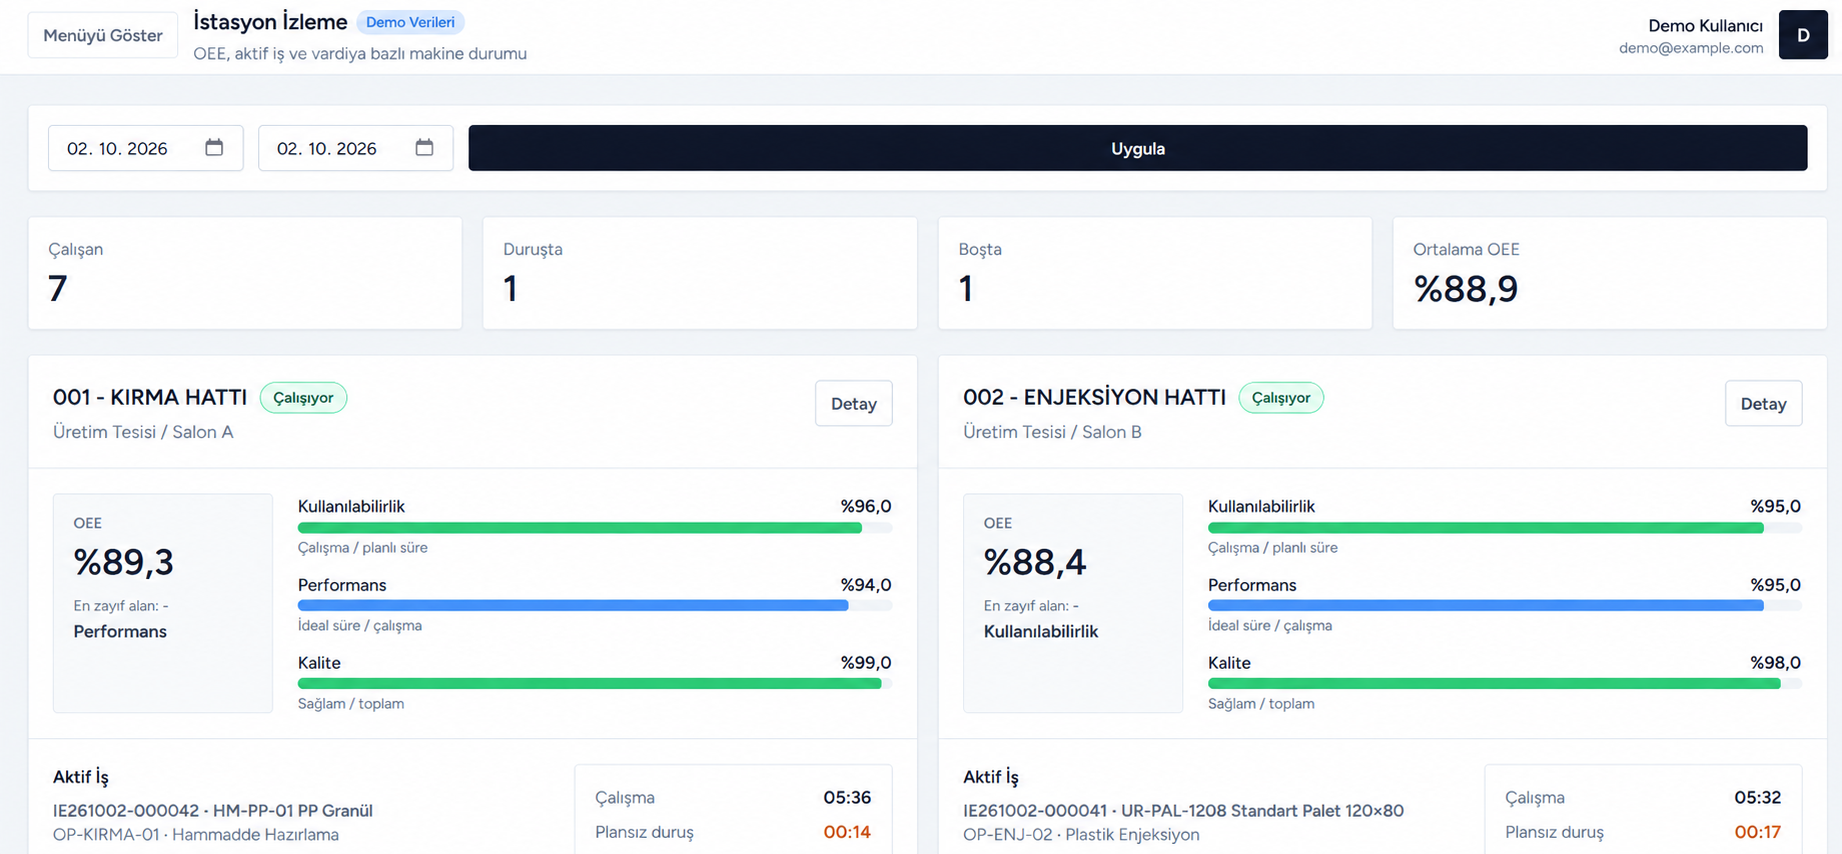The height and width of the screenshot is (854, 1842).
Task: Click job IE261002-000041 · UR-PAL-1208 Standart Palet
Action: (1183, 811)
